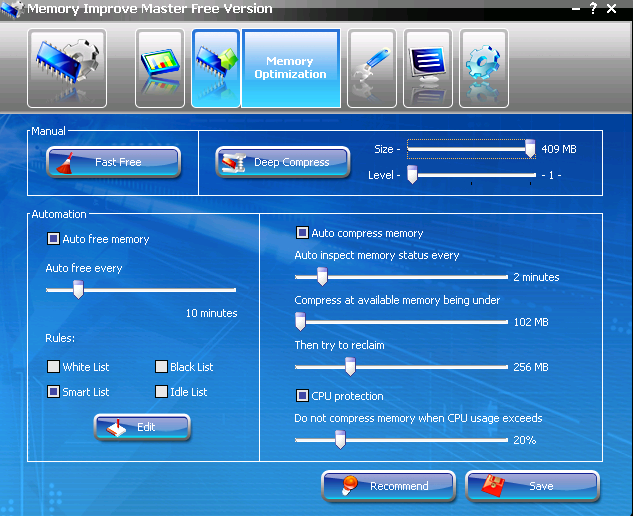The image size is (633, 516).
Task: Click the Deep Compress button
Action: tap(283, 162)
